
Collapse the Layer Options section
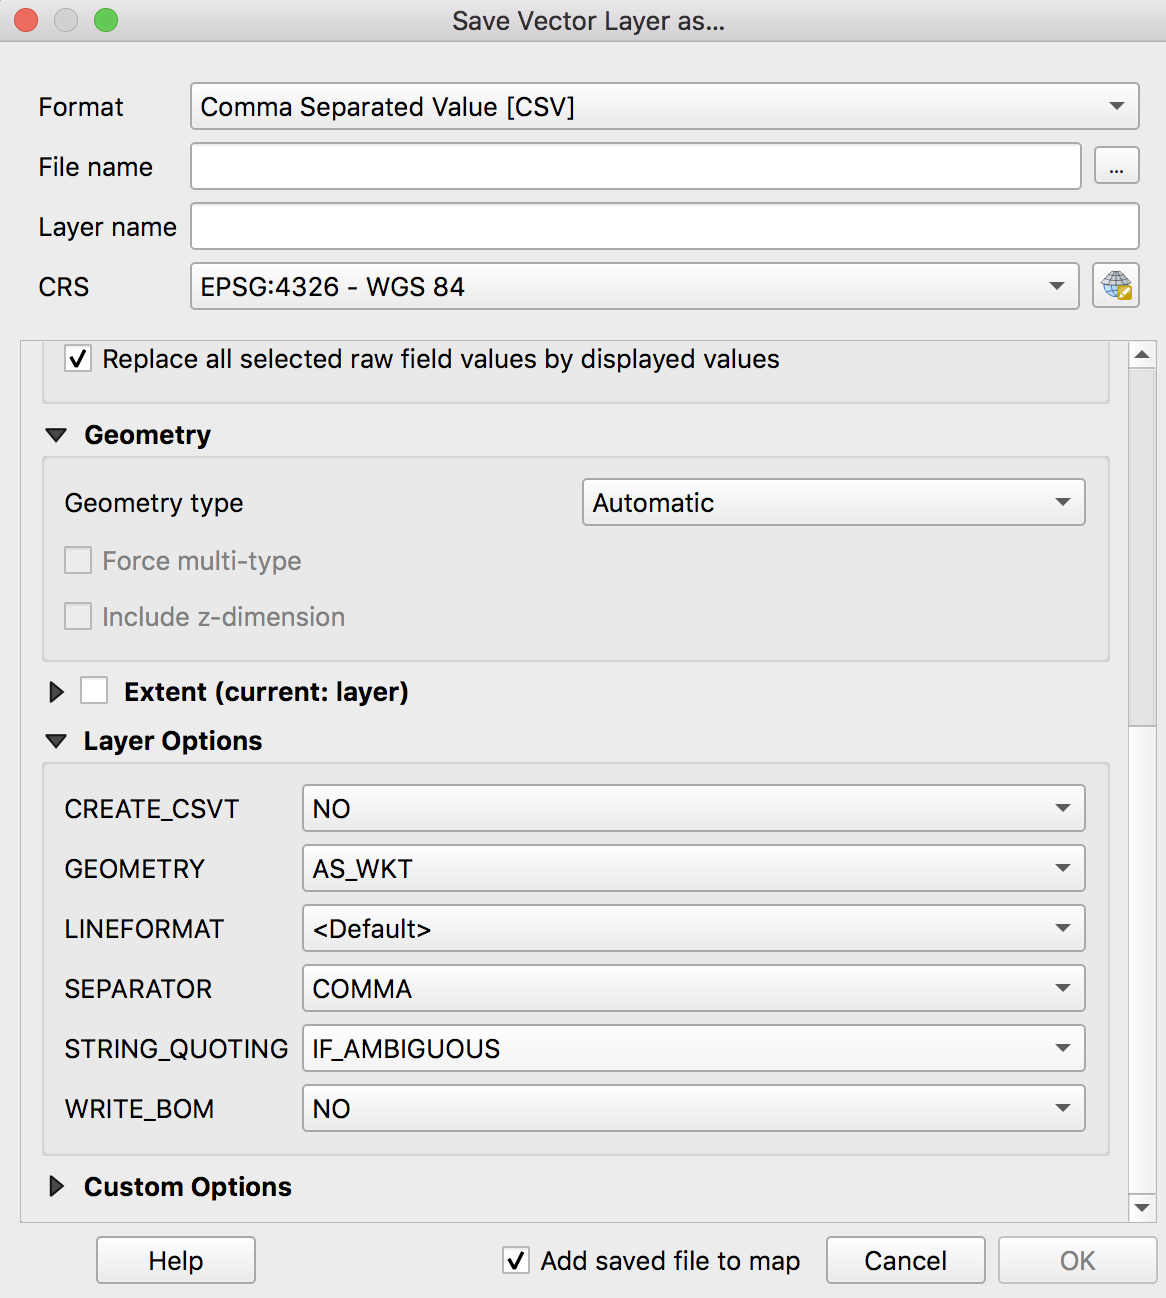57,741
